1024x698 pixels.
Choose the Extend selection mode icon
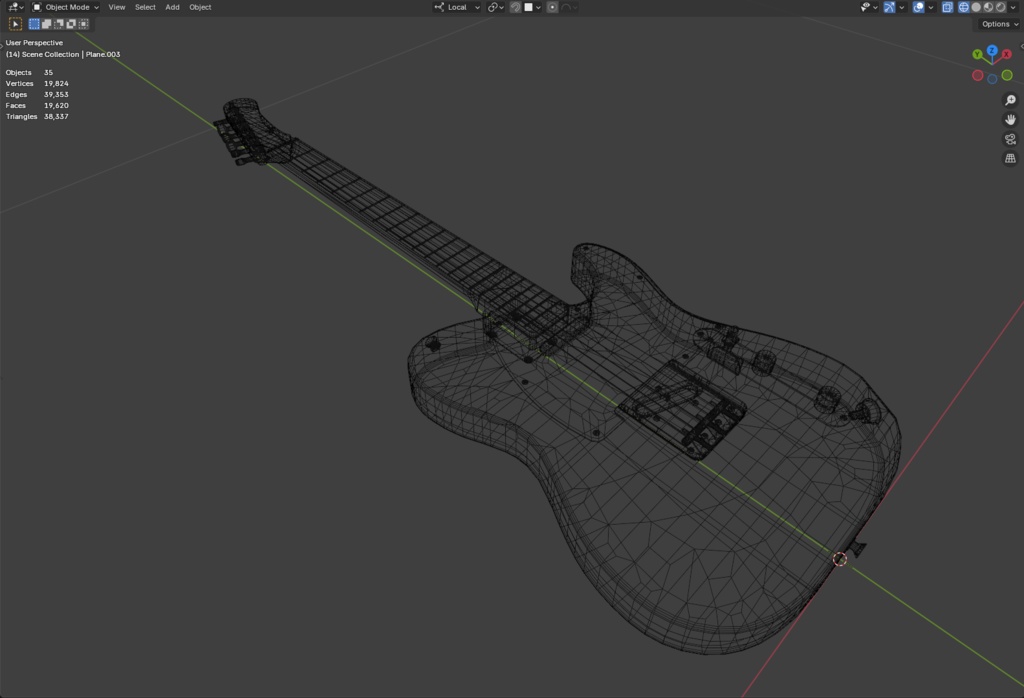click(x=46, y=24)
